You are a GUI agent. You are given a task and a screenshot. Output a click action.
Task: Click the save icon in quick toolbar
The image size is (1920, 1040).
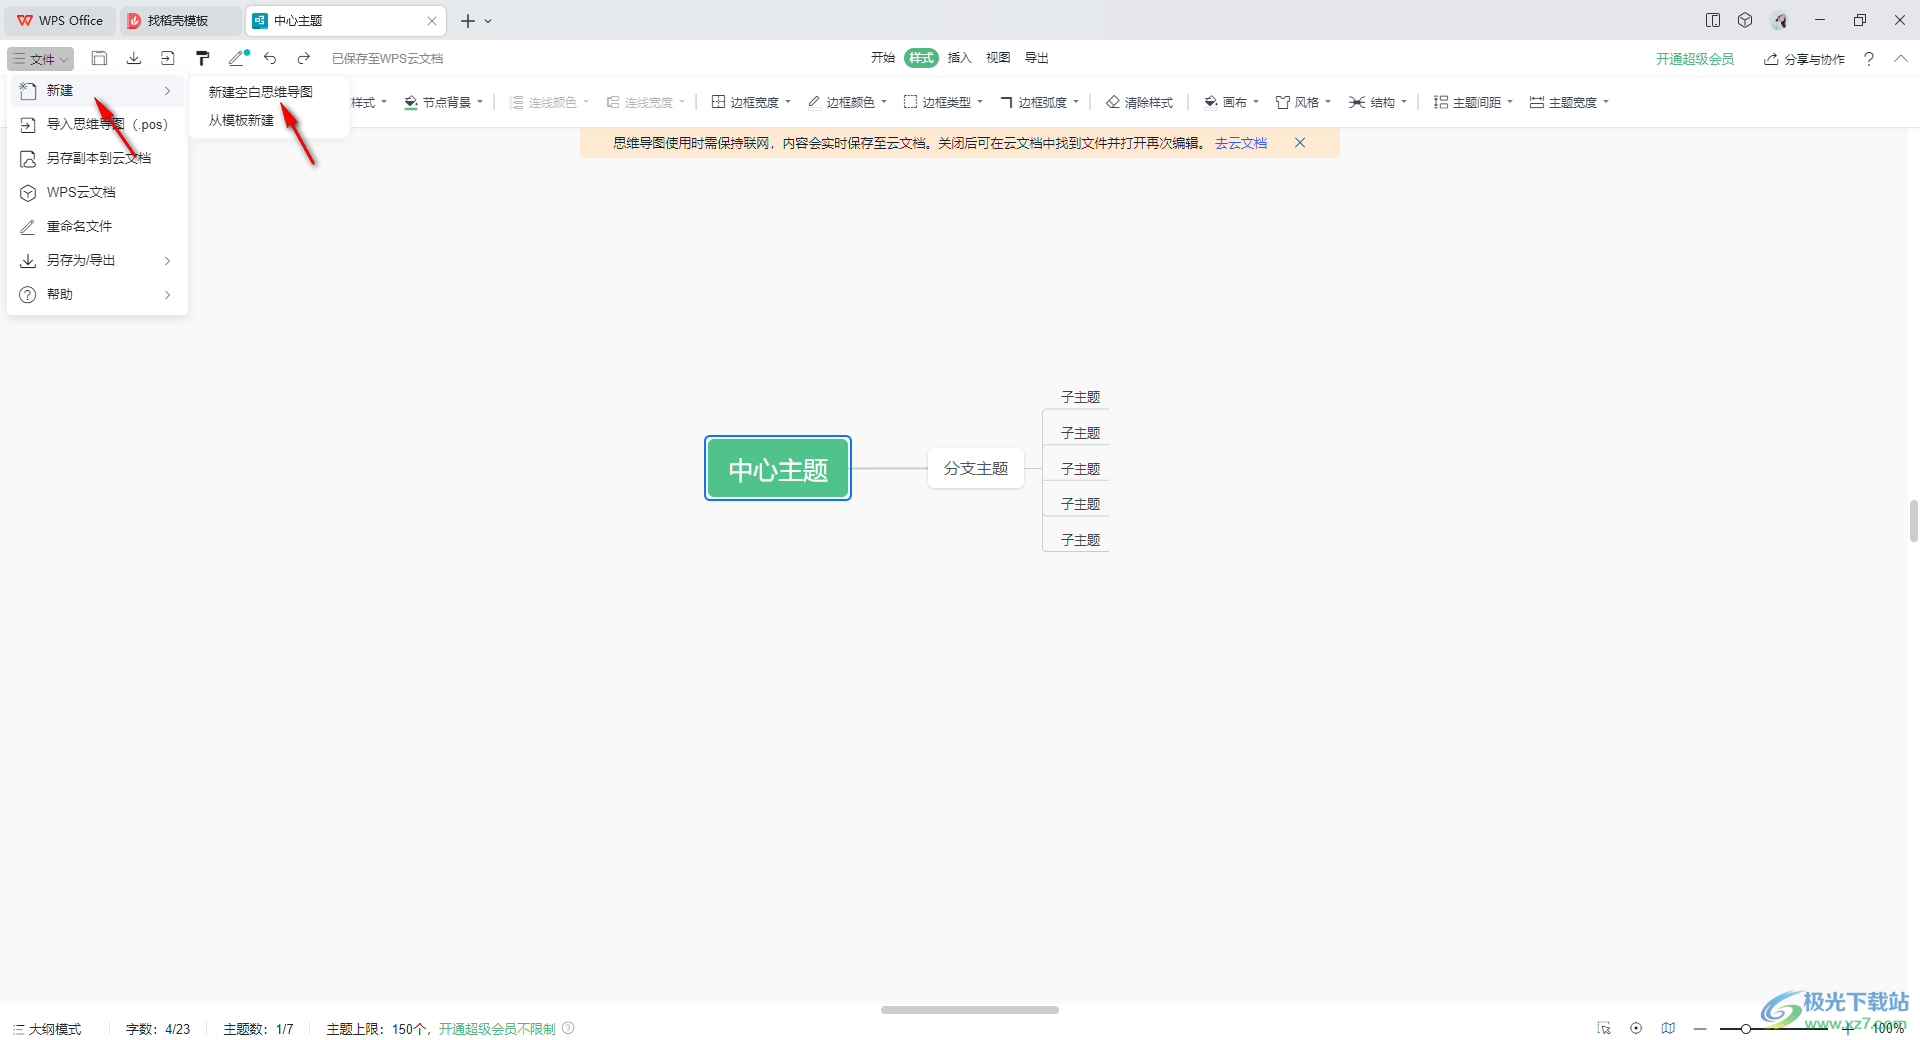click(x=99, y=58)
